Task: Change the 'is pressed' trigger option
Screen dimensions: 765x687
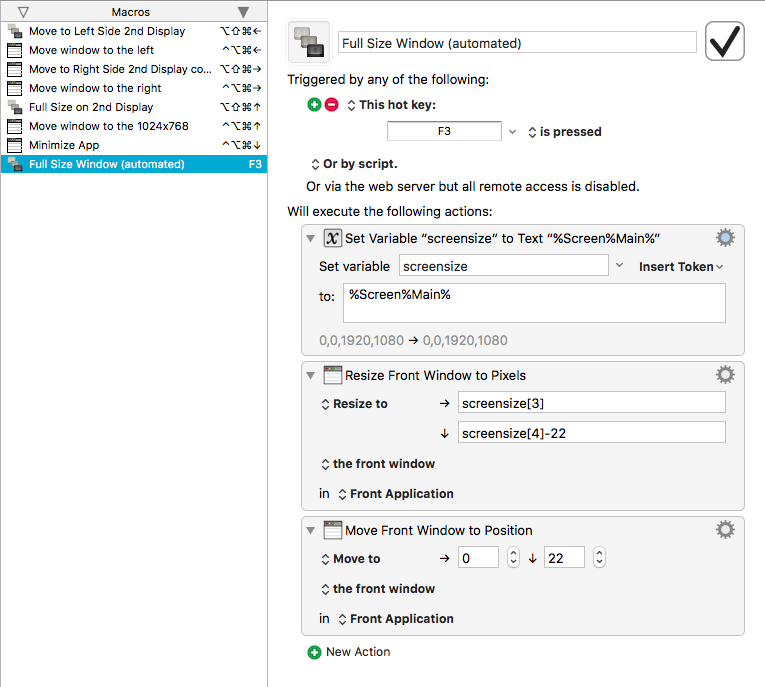Action: click(x=565, y=132)
